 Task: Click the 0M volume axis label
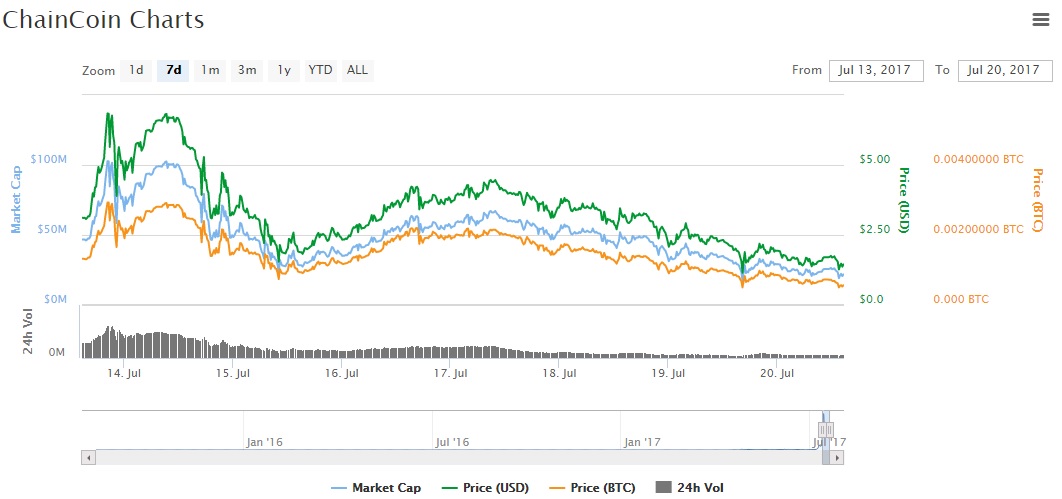57,353
